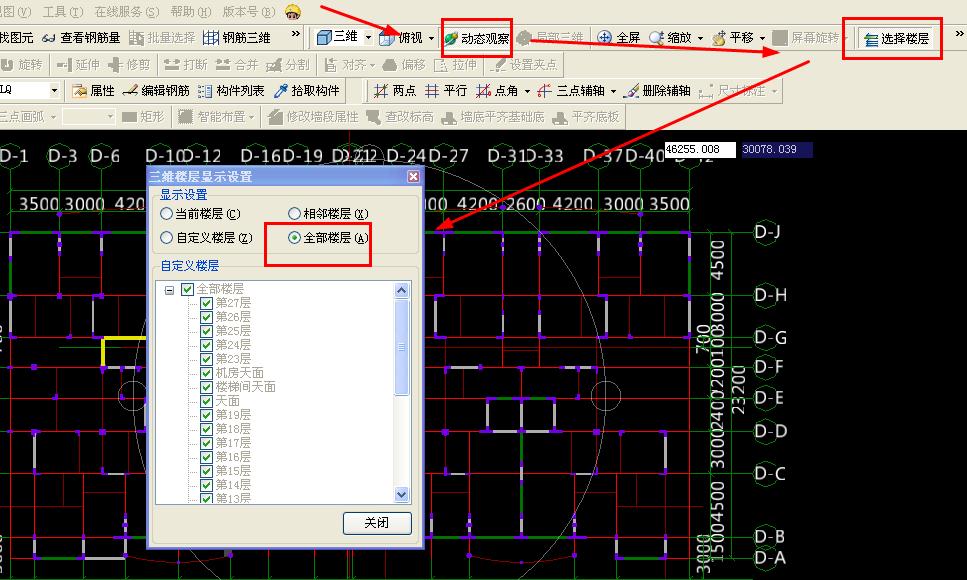The height and width of the screenshot is (580, 967).
Task: Click the 拉伸 stretch tool
Action: coord(456,64)
